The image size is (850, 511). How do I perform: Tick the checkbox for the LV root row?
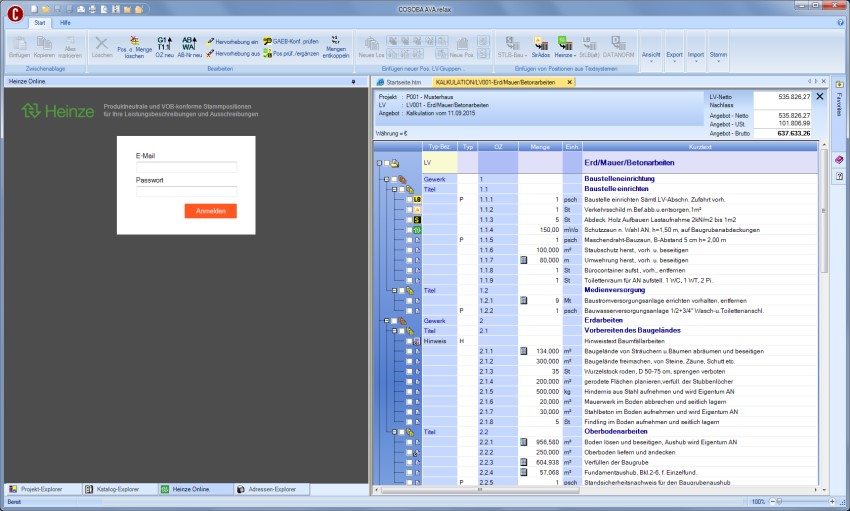[387, 163]
